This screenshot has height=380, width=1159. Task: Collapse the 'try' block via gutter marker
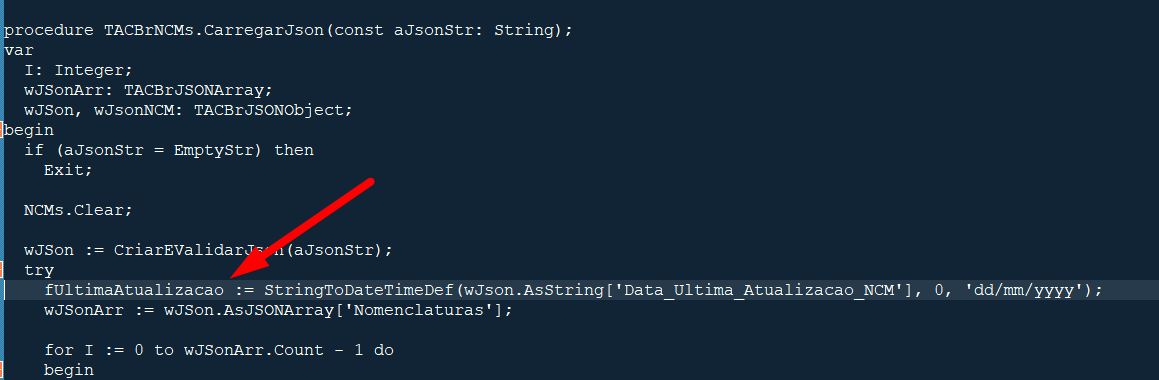(1, 270)
